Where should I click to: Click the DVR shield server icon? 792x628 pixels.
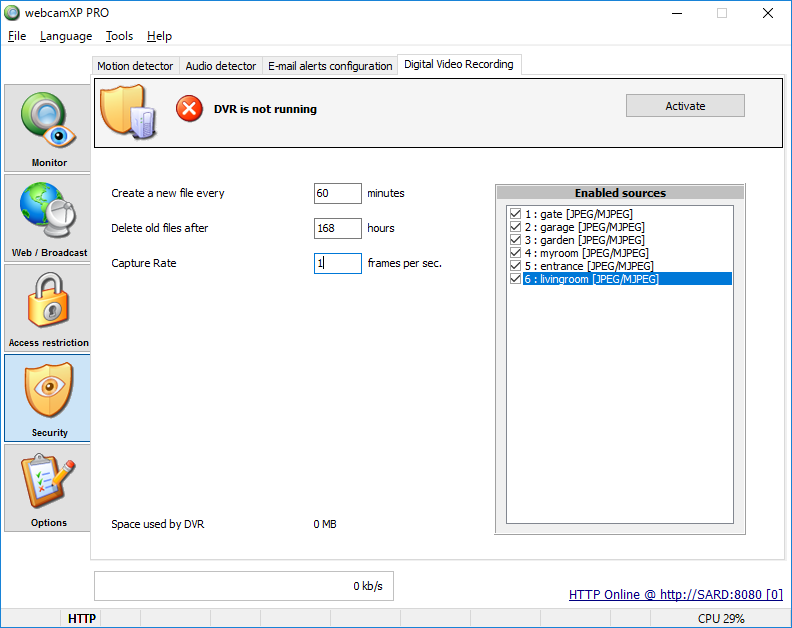click(129, 112)
